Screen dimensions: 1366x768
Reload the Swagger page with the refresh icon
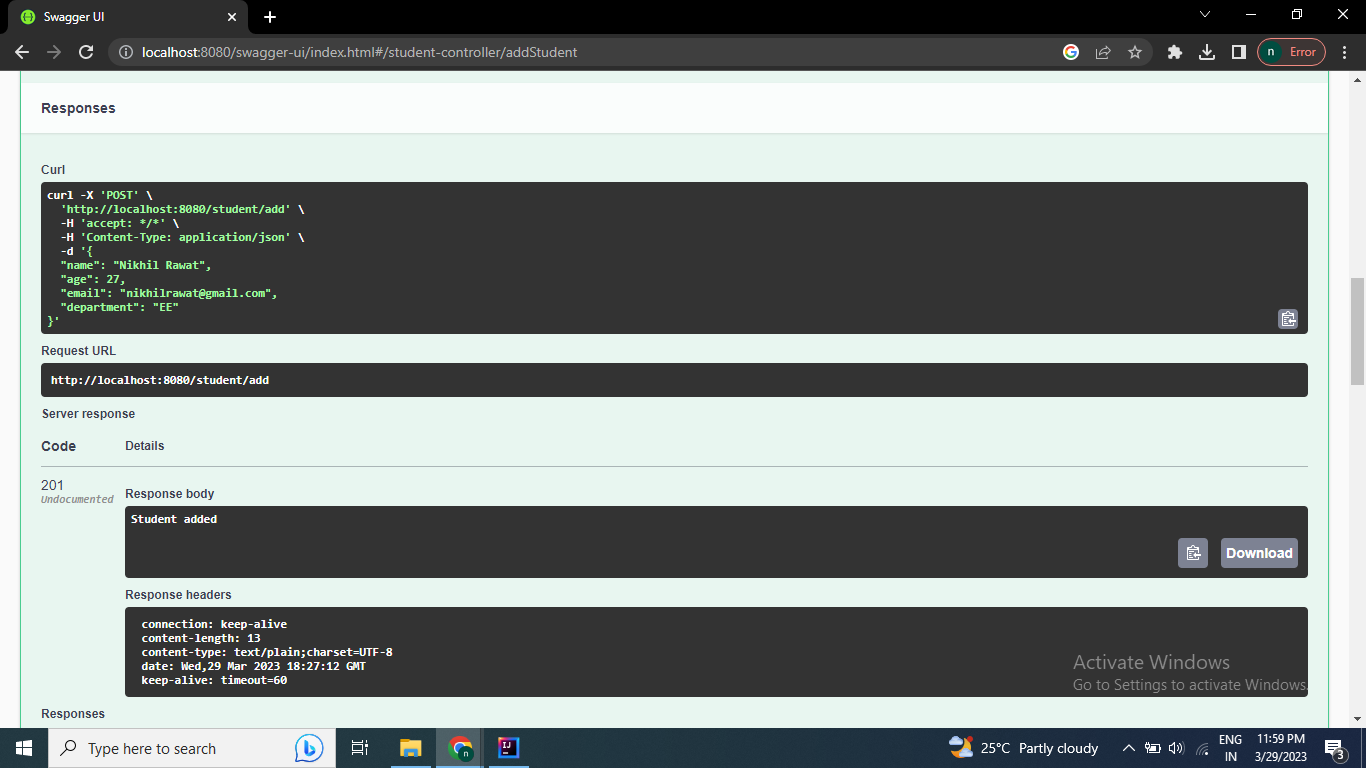85,52
